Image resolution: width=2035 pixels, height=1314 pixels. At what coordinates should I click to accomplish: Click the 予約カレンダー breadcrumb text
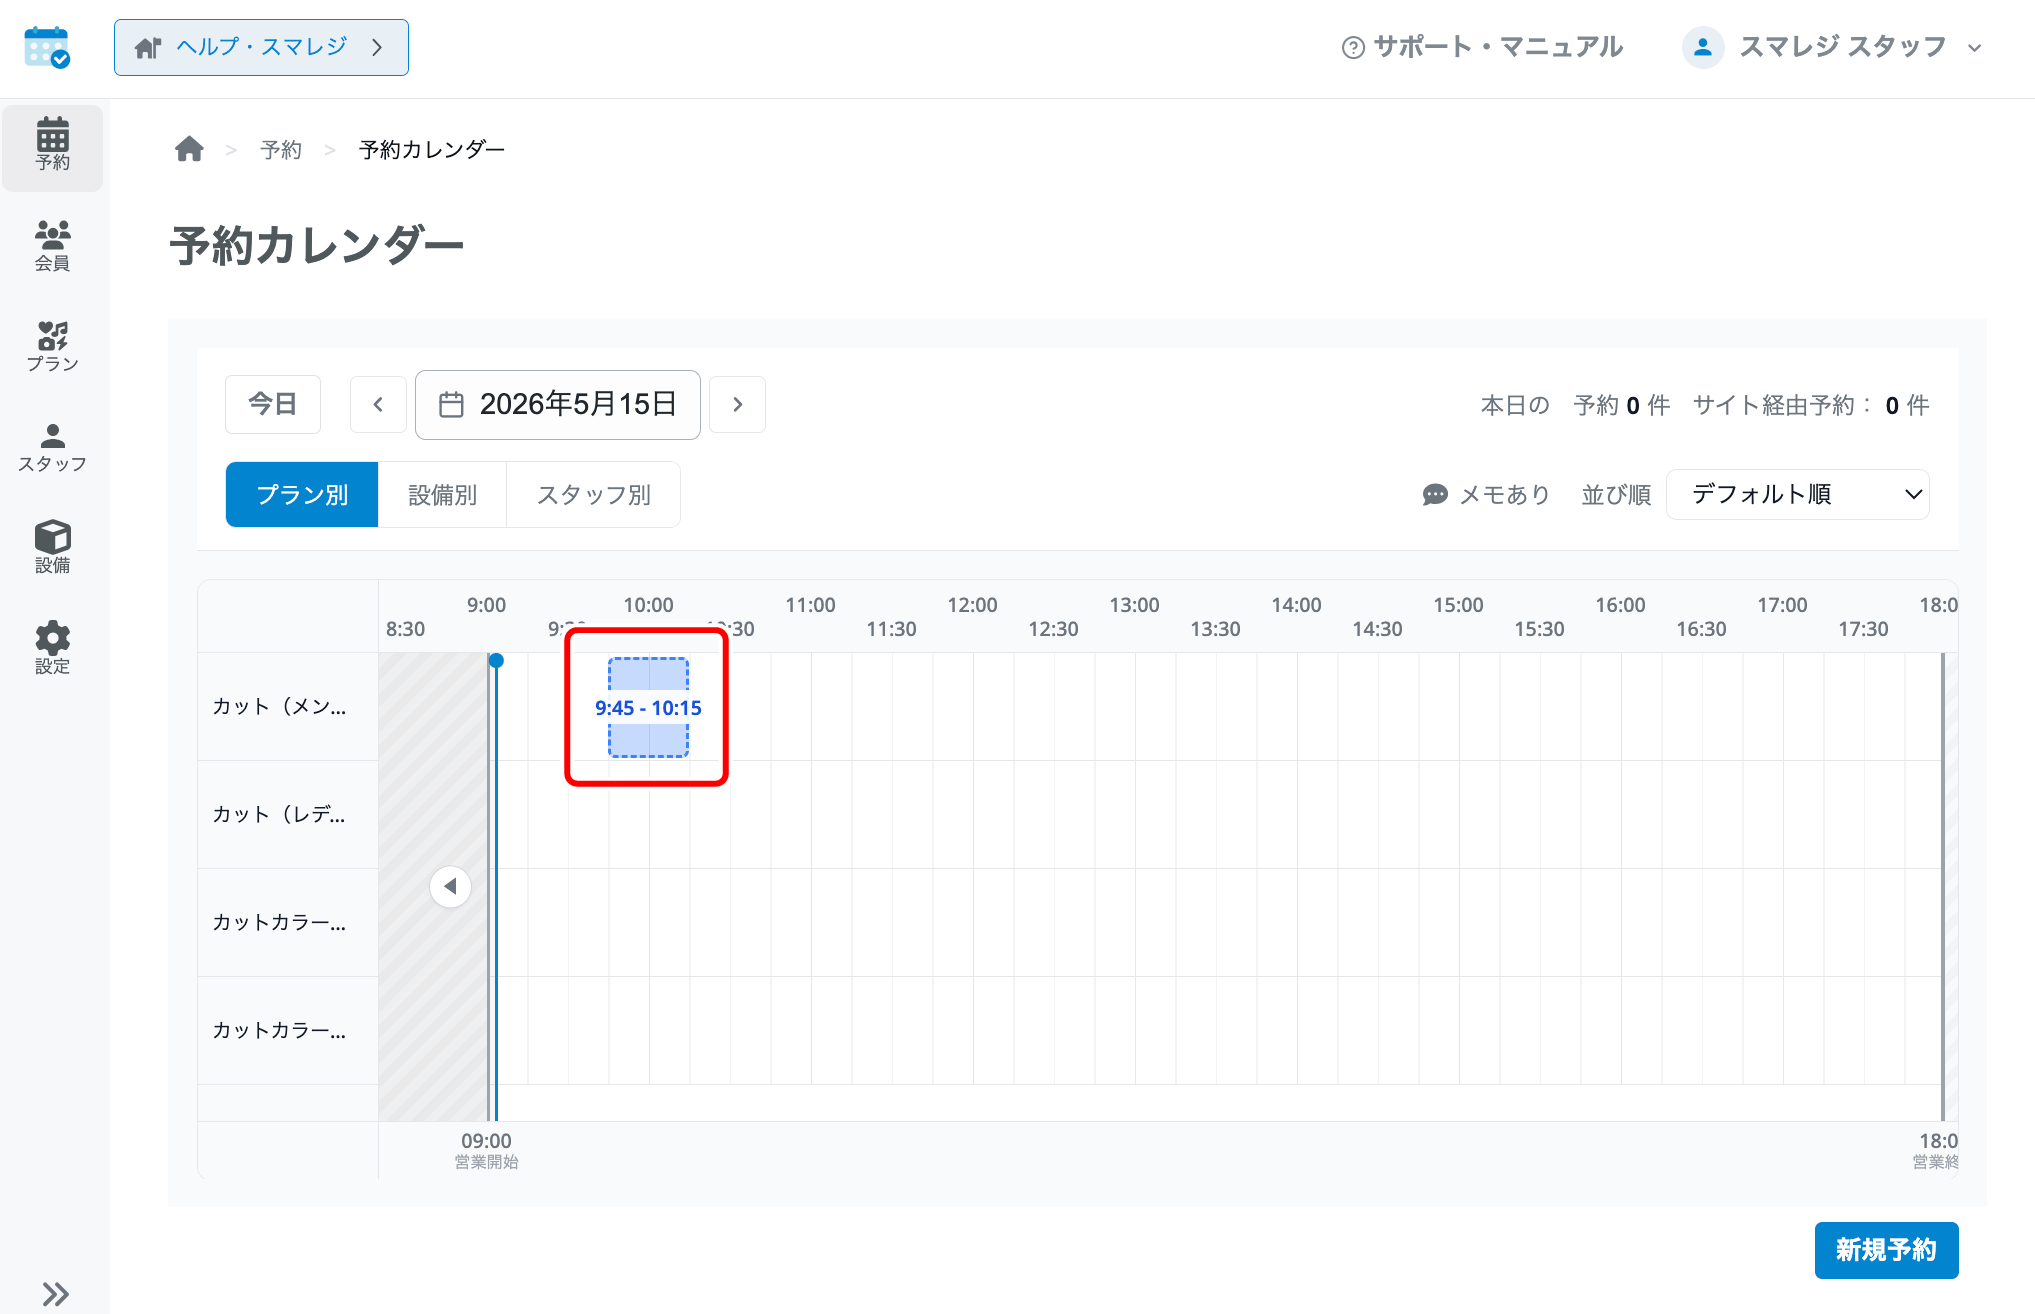[432, 150]
